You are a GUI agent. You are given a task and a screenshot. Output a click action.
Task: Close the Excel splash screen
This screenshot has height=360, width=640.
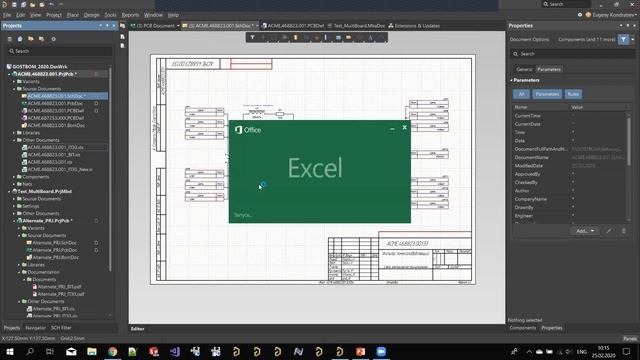pos(404,128)
